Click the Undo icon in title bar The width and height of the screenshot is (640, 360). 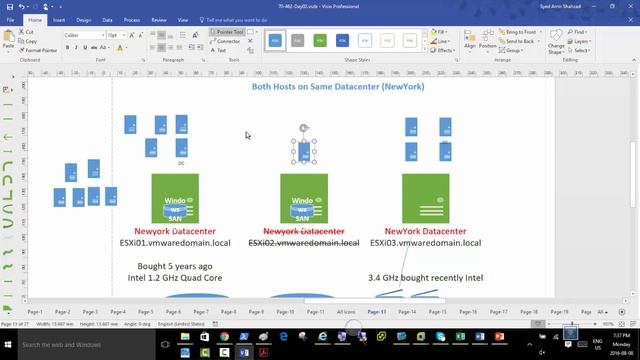click(x=21, y=7)
